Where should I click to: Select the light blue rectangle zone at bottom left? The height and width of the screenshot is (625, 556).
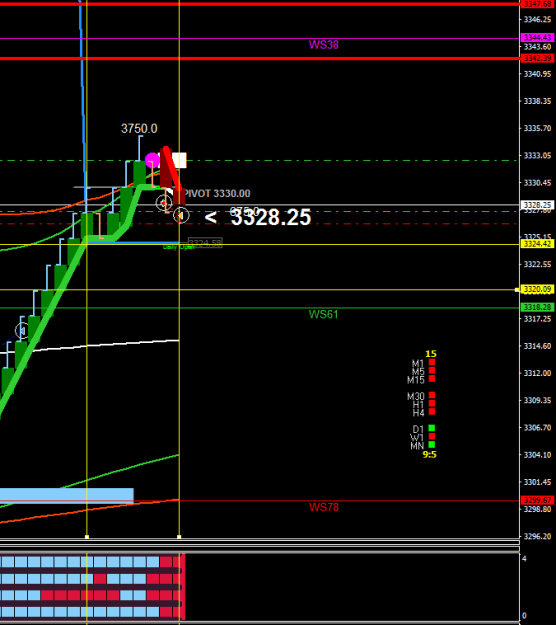pyautogui.click(x=67, y=496)
